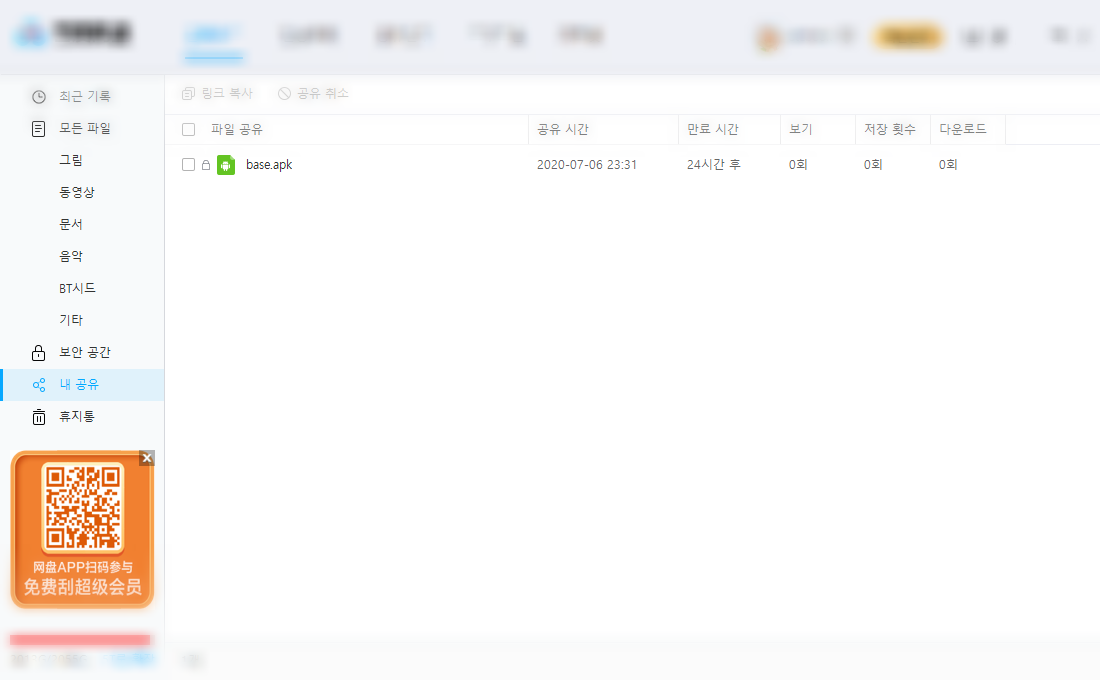Viewport: 1100px width, 680px height.
Task: Open 보안 공간
Action: click(x=84, y=352)
